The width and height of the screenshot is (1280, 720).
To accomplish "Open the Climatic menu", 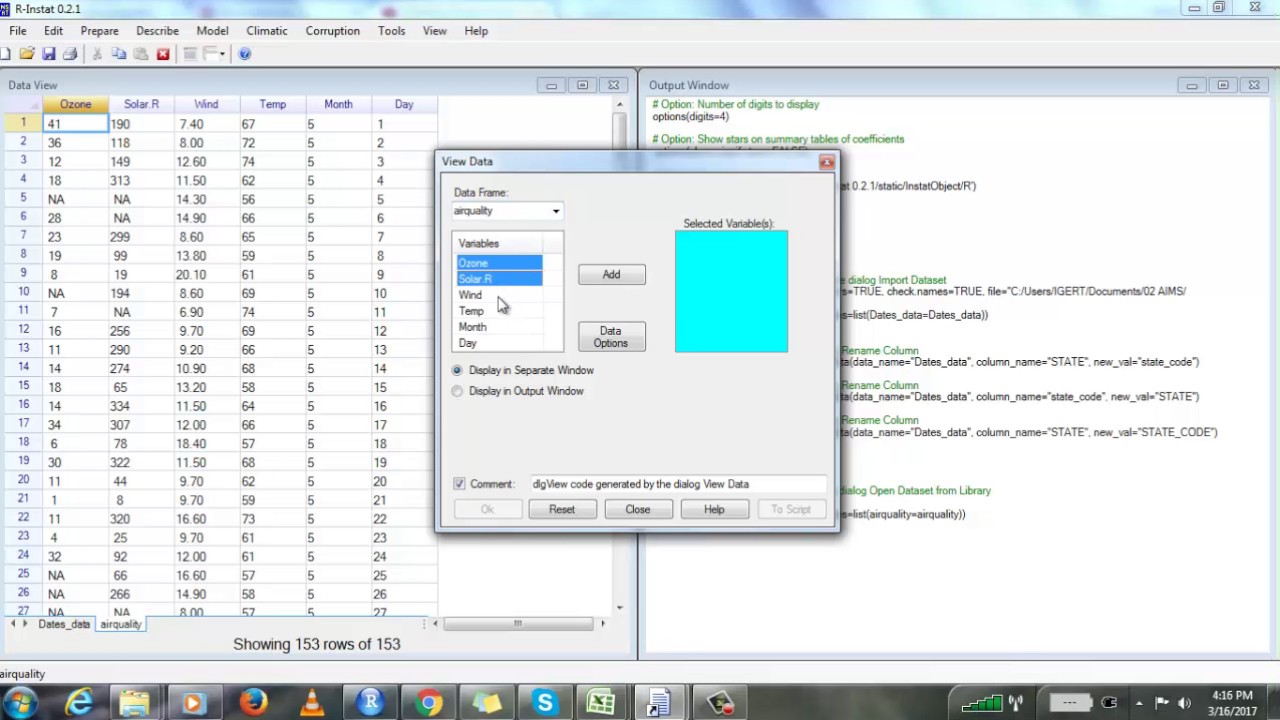I will tap(267, 31).
